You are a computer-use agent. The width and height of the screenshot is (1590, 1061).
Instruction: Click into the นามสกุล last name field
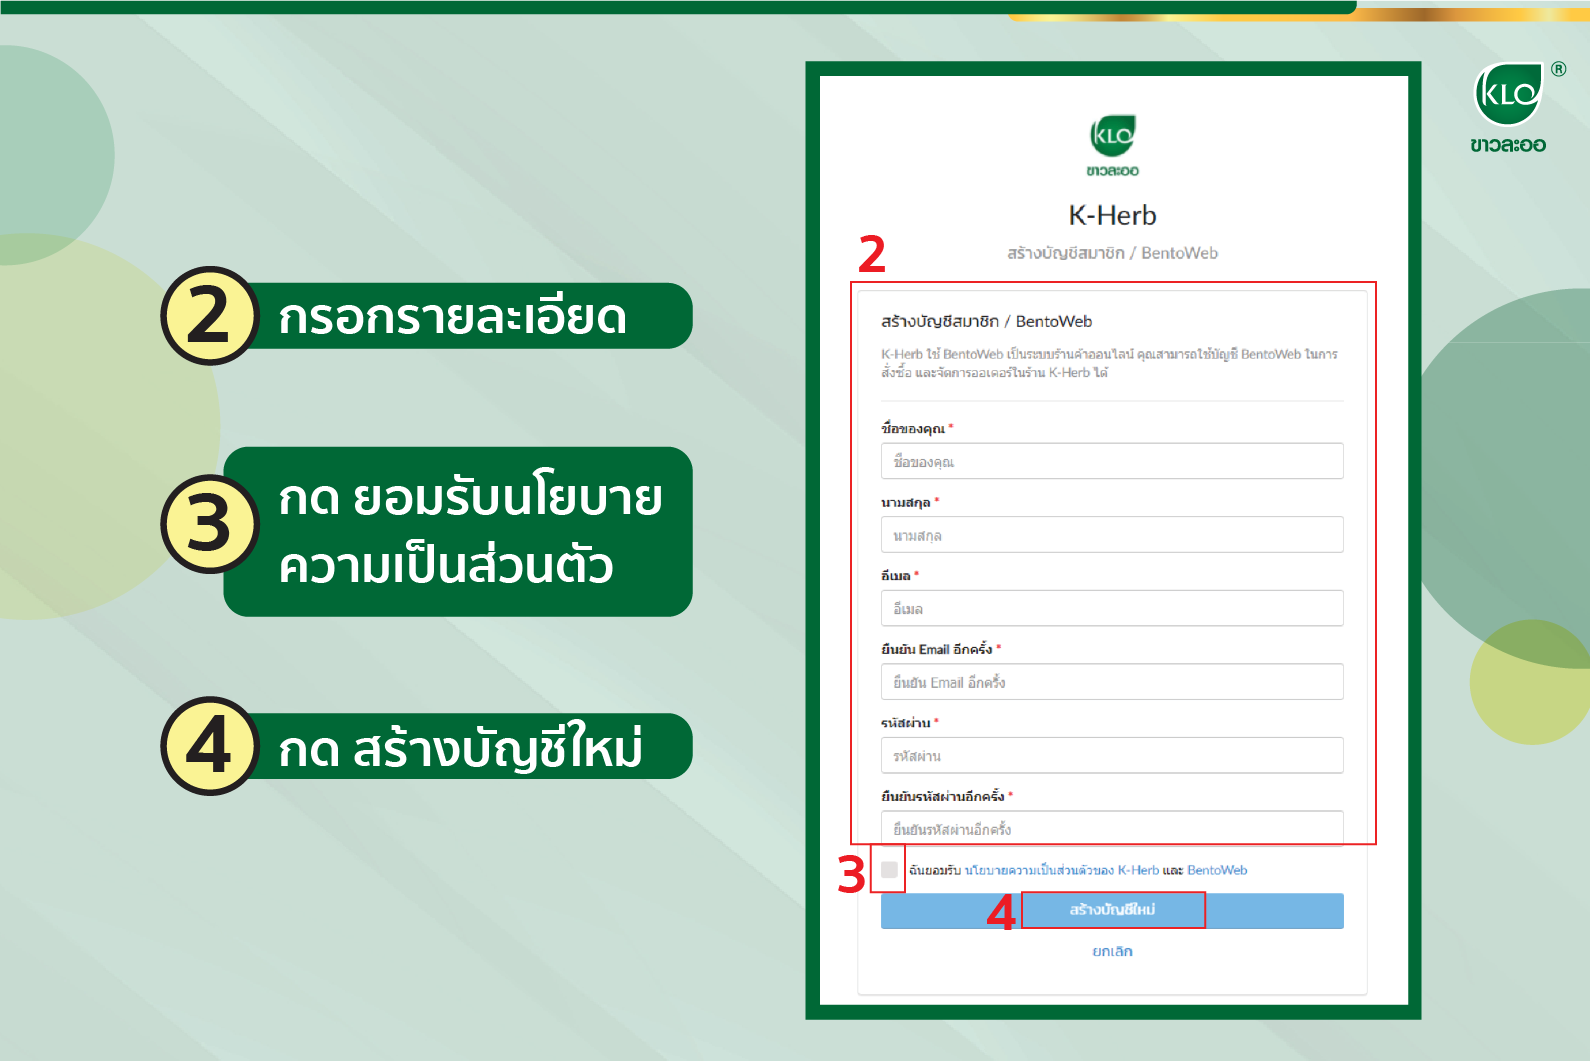pos(1111,535)
